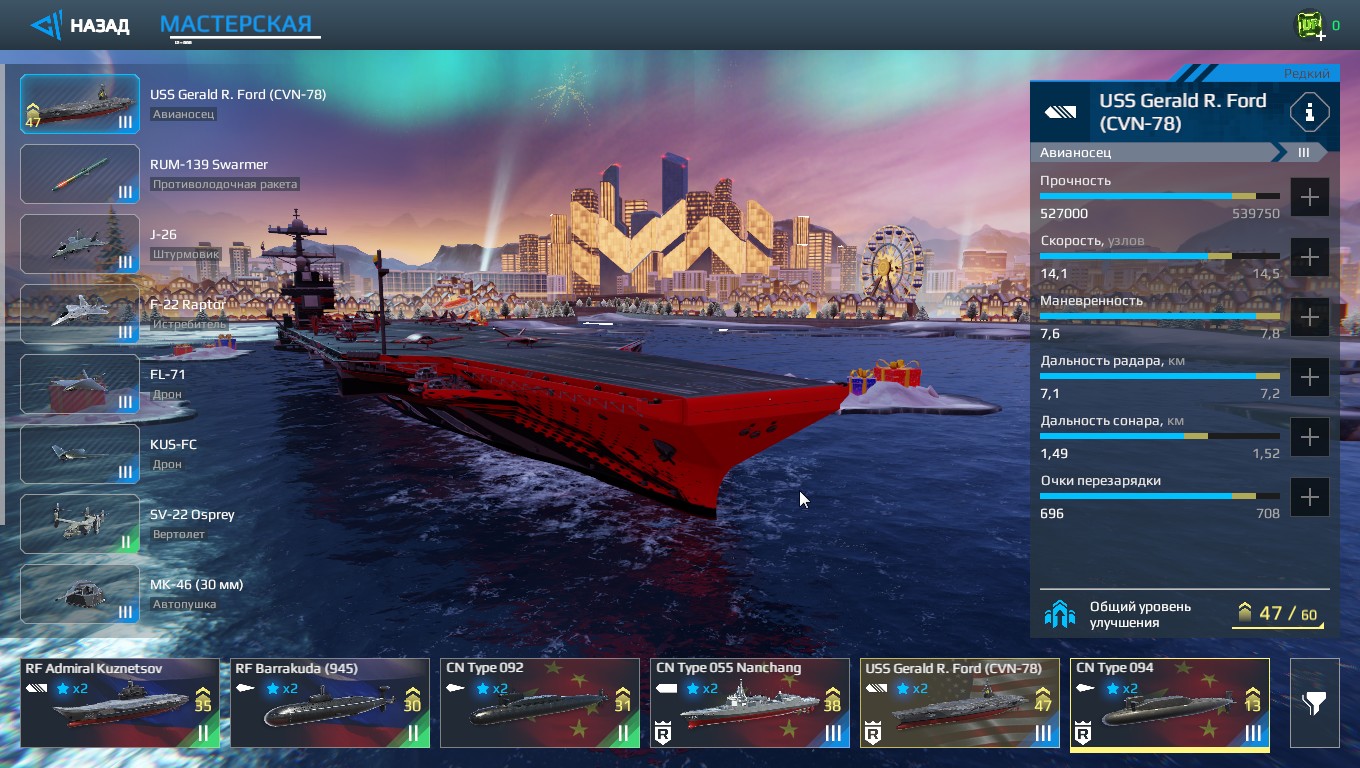Click the 539750 max durability value
Image resolution: width=1360 pixels, height=768 pixels.
[1256, 213]
